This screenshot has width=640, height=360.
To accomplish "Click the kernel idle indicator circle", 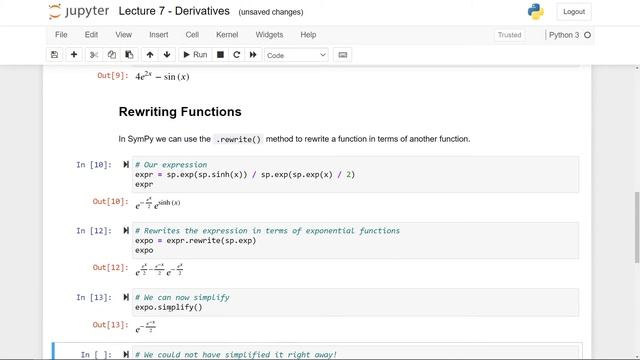I will tap(587, 35).
